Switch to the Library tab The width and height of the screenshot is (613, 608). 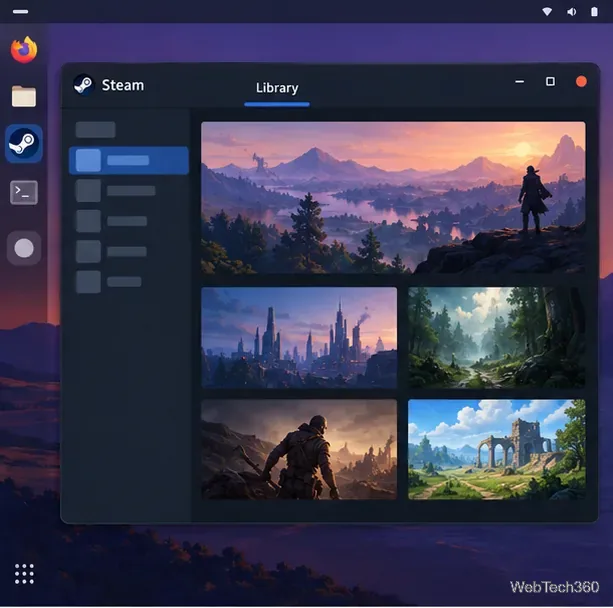(x=277, y=88)
